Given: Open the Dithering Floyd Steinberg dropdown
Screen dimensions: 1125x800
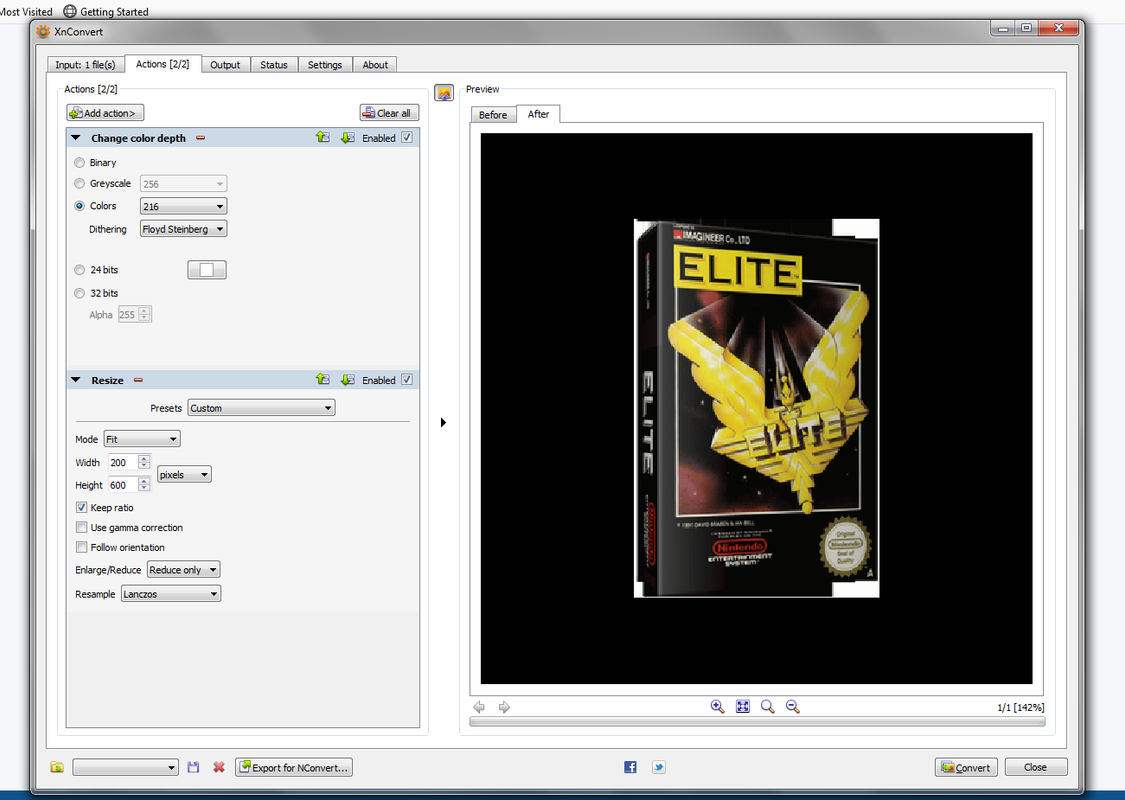Looking at the screenshot, I should (184, 229).
